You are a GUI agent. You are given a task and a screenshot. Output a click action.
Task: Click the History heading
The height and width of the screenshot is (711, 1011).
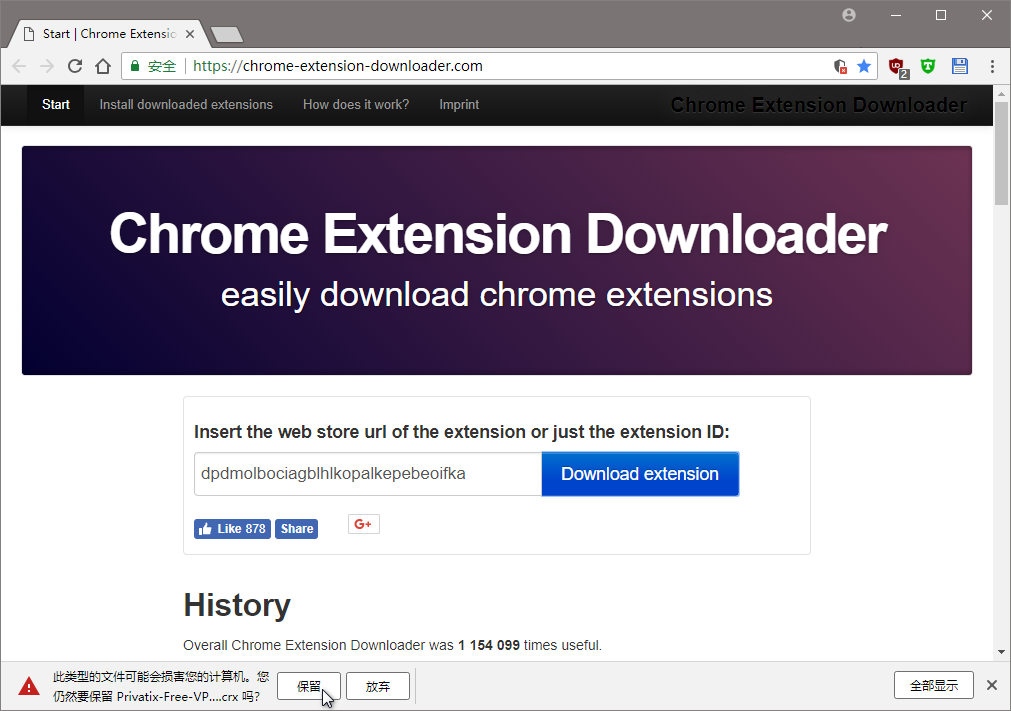[x=237, y=605]
